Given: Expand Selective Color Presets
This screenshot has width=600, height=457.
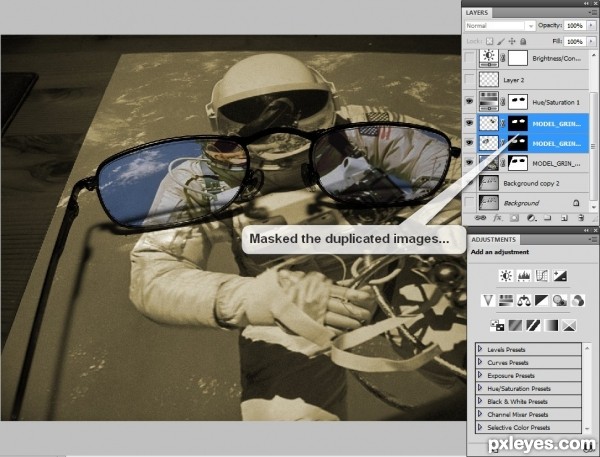Looking at the screenshot, I should tap(480, 427).
